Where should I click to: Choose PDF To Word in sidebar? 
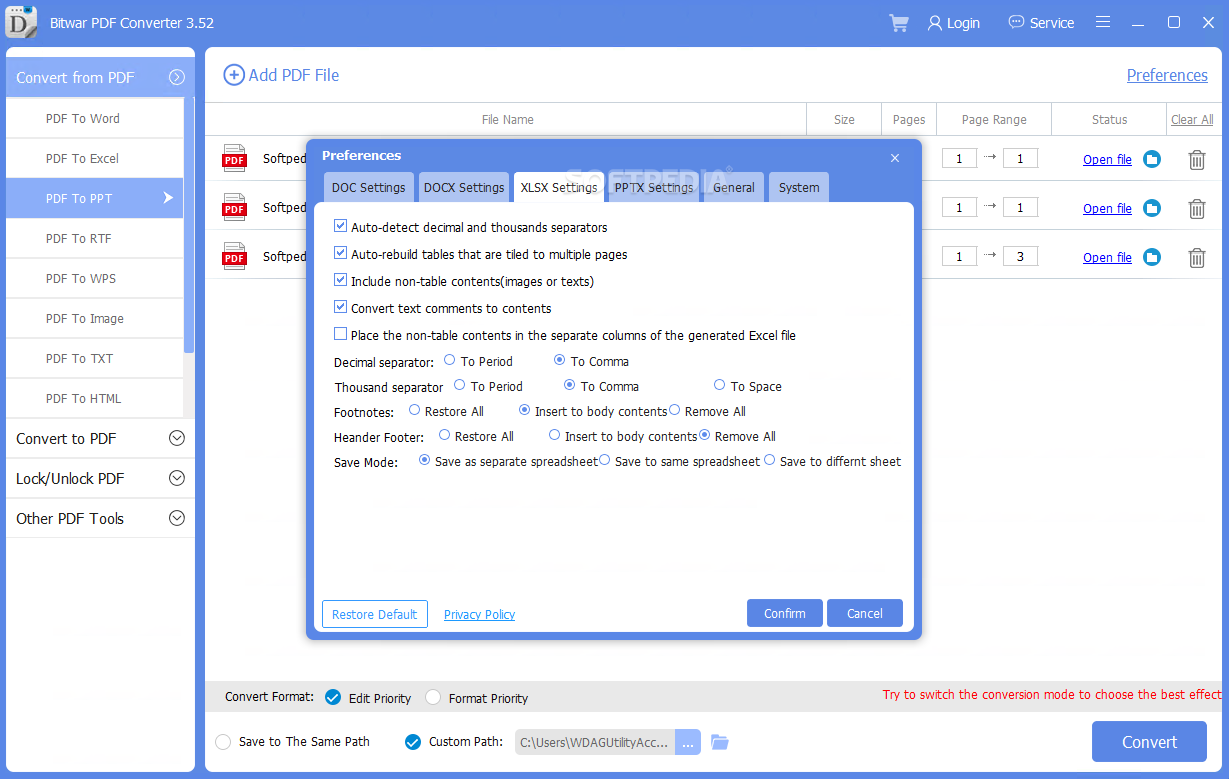(94, 118)
